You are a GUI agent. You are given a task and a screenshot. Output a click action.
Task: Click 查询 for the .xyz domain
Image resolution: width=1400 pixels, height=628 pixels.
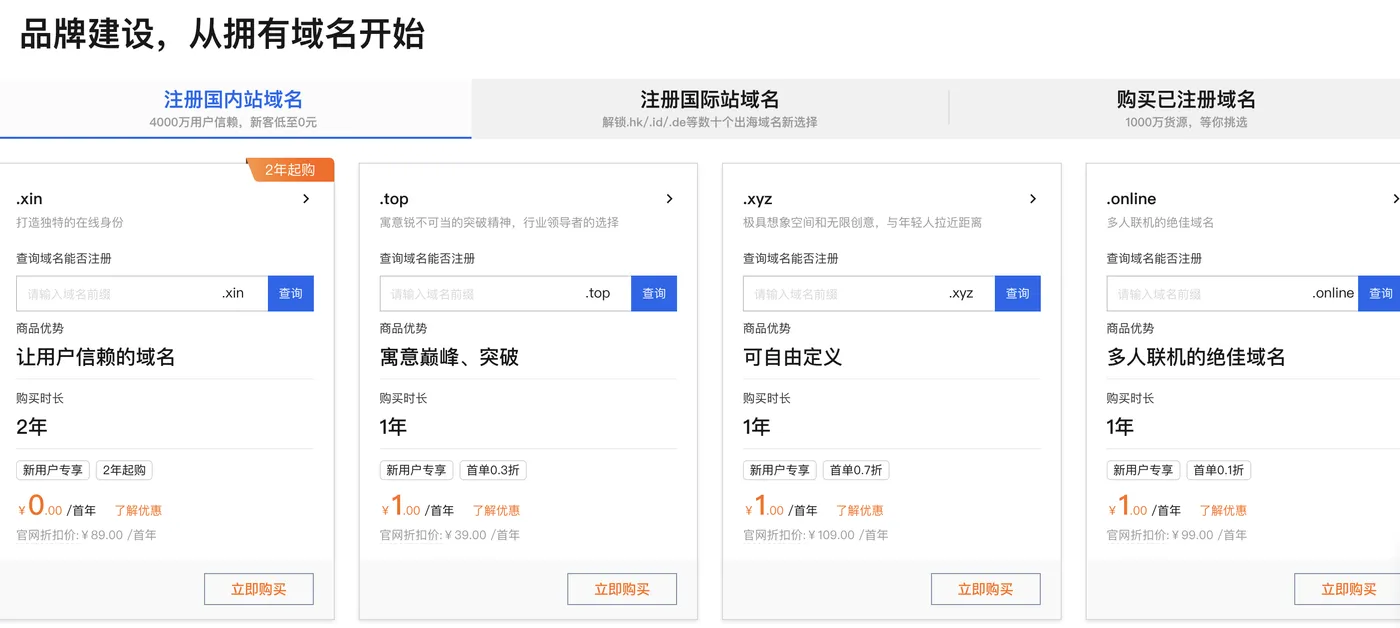click(1018, 293)
